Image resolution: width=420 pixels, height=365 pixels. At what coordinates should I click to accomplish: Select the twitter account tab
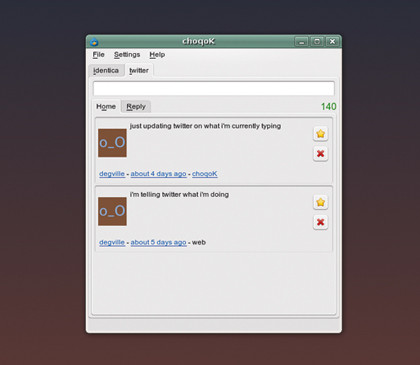click(139, 70)
